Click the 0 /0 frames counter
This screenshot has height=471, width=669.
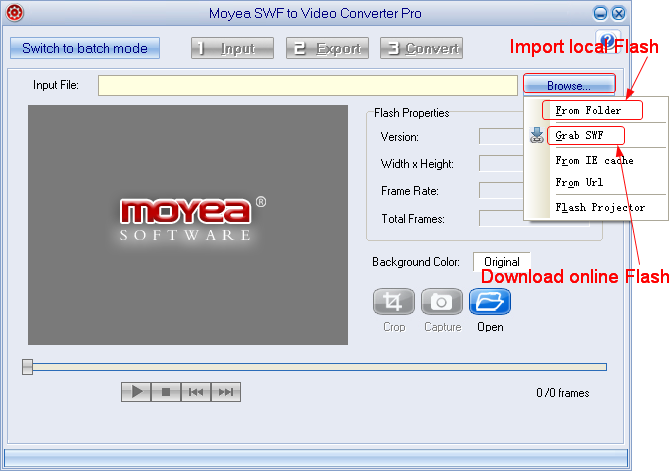563,392
